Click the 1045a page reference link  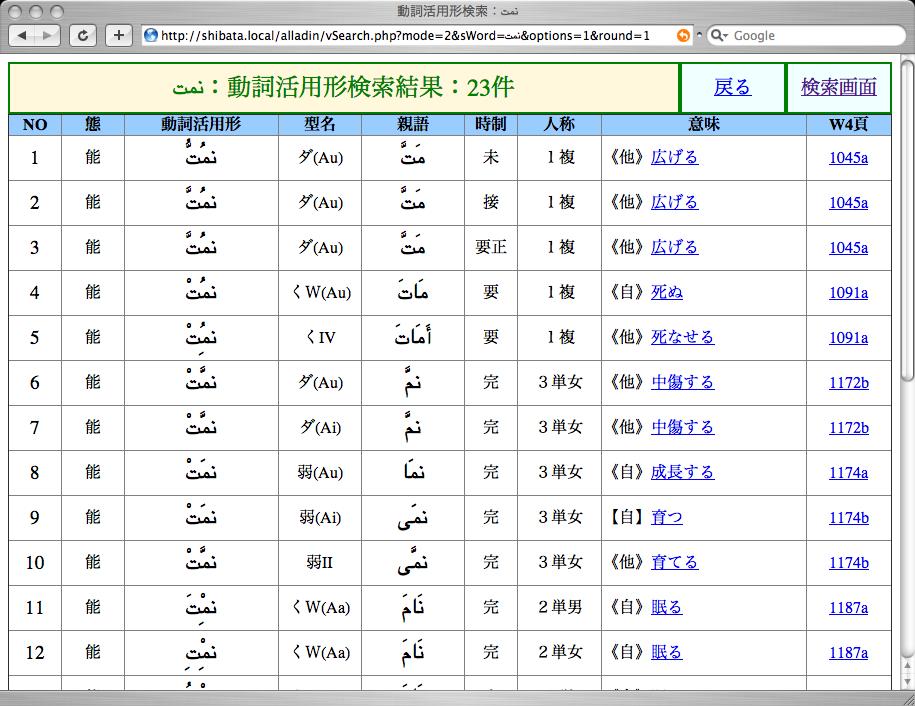point(850,157)
